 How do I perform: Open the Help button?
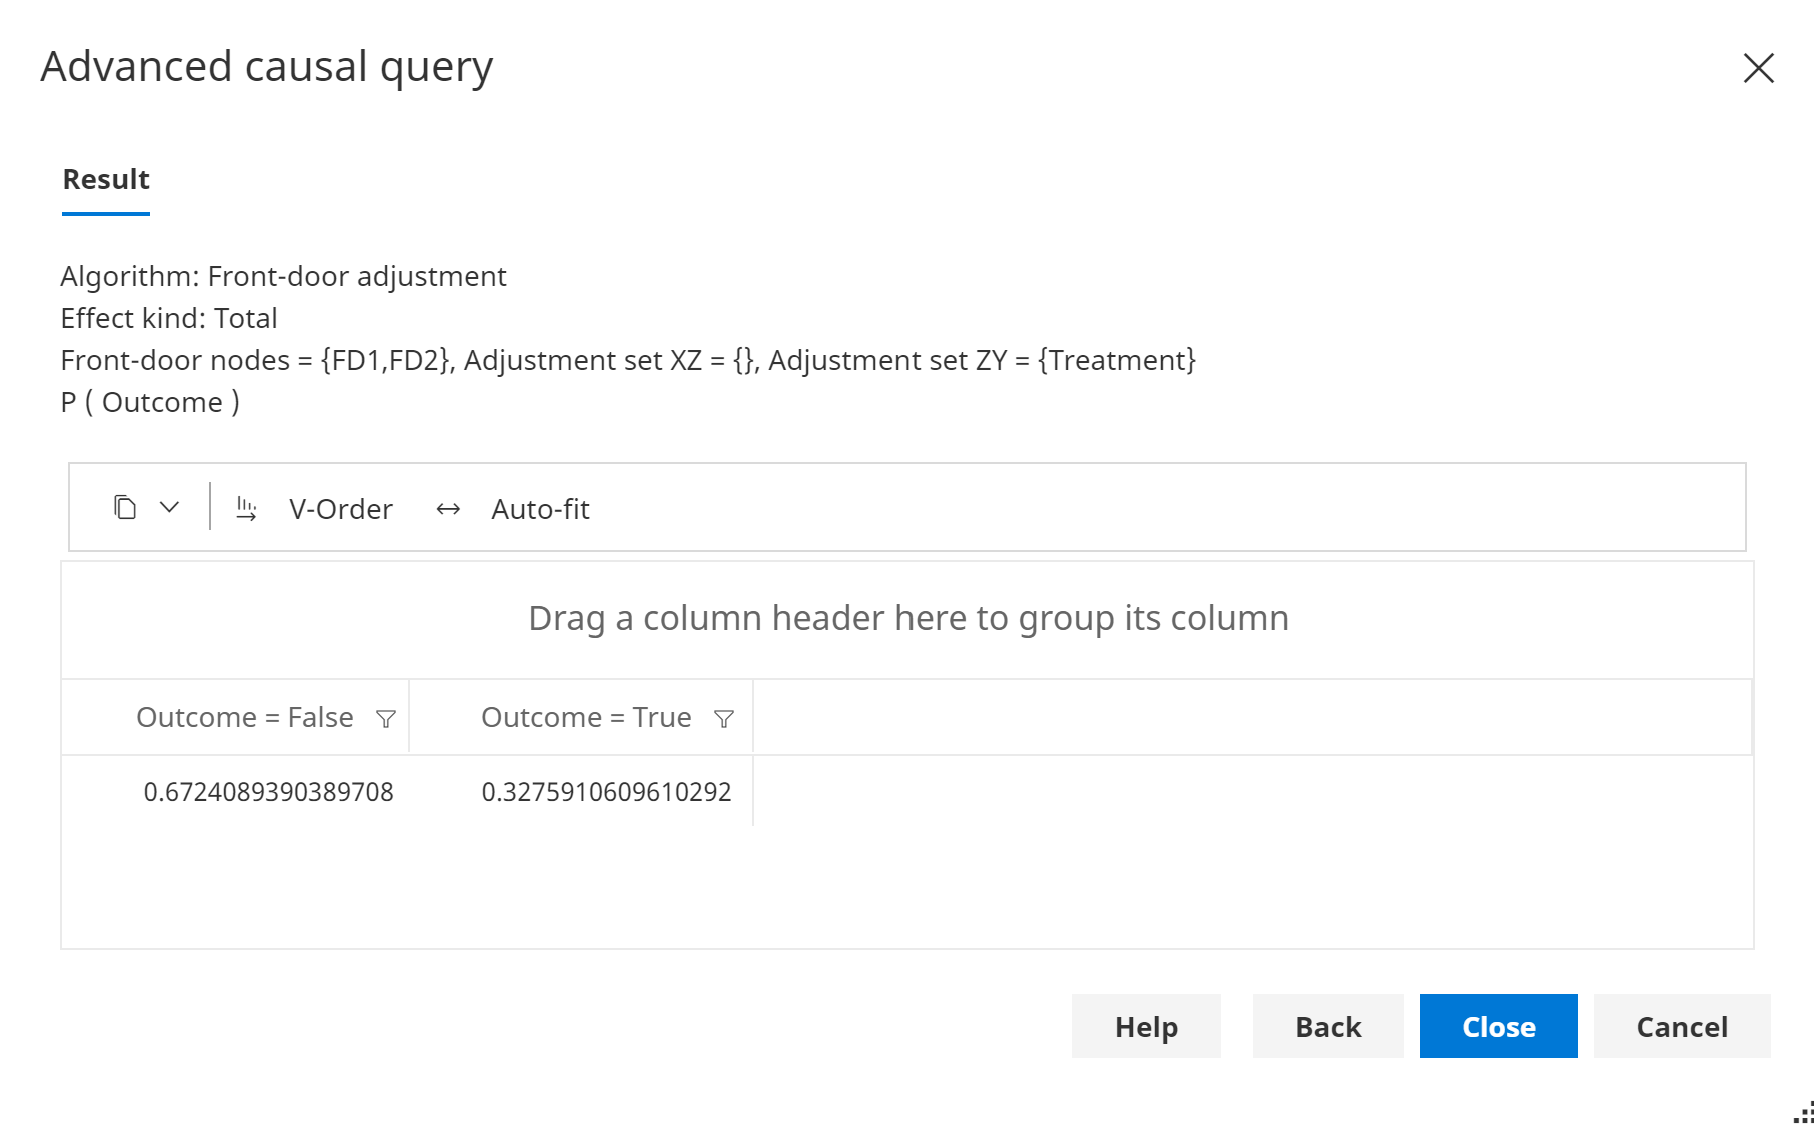(x=1146, y=1027)
